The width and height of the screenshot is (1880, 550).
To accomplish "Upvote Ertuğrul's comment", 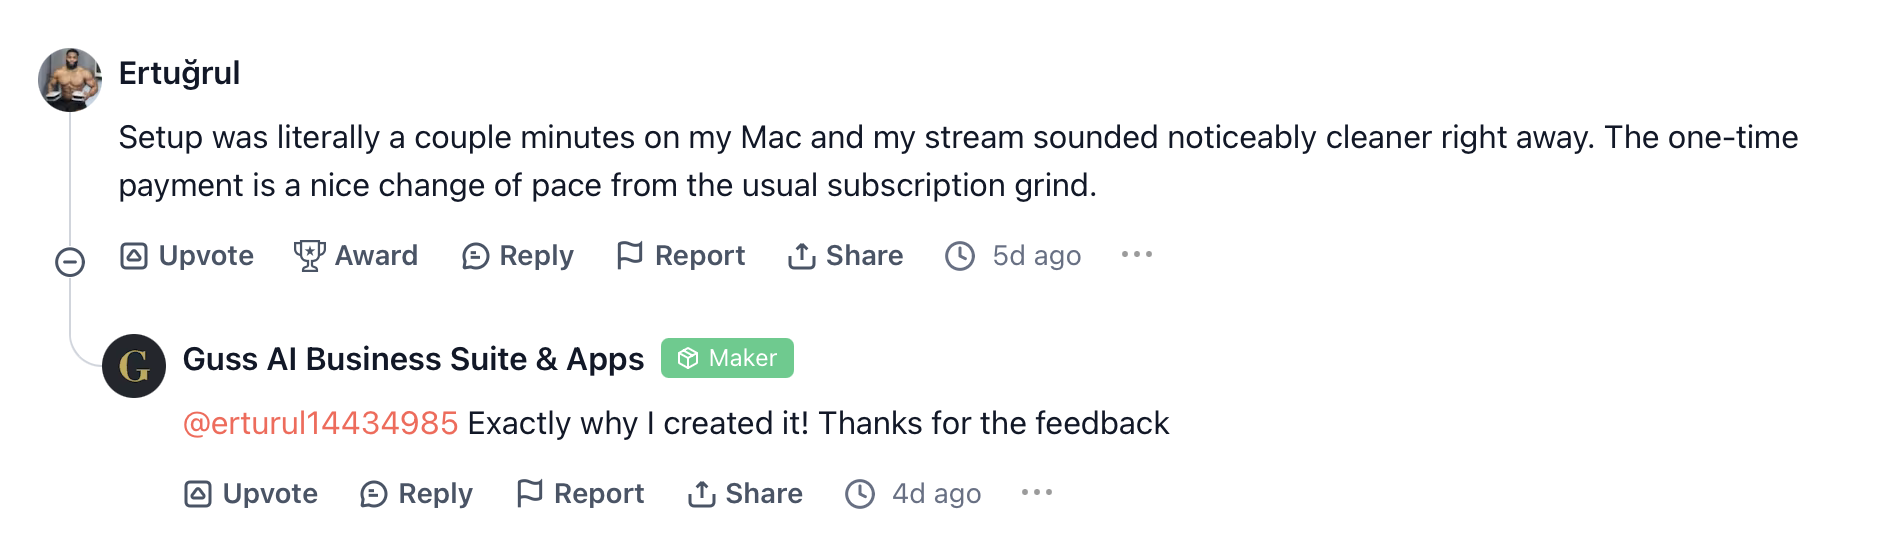I will [187, 256].
